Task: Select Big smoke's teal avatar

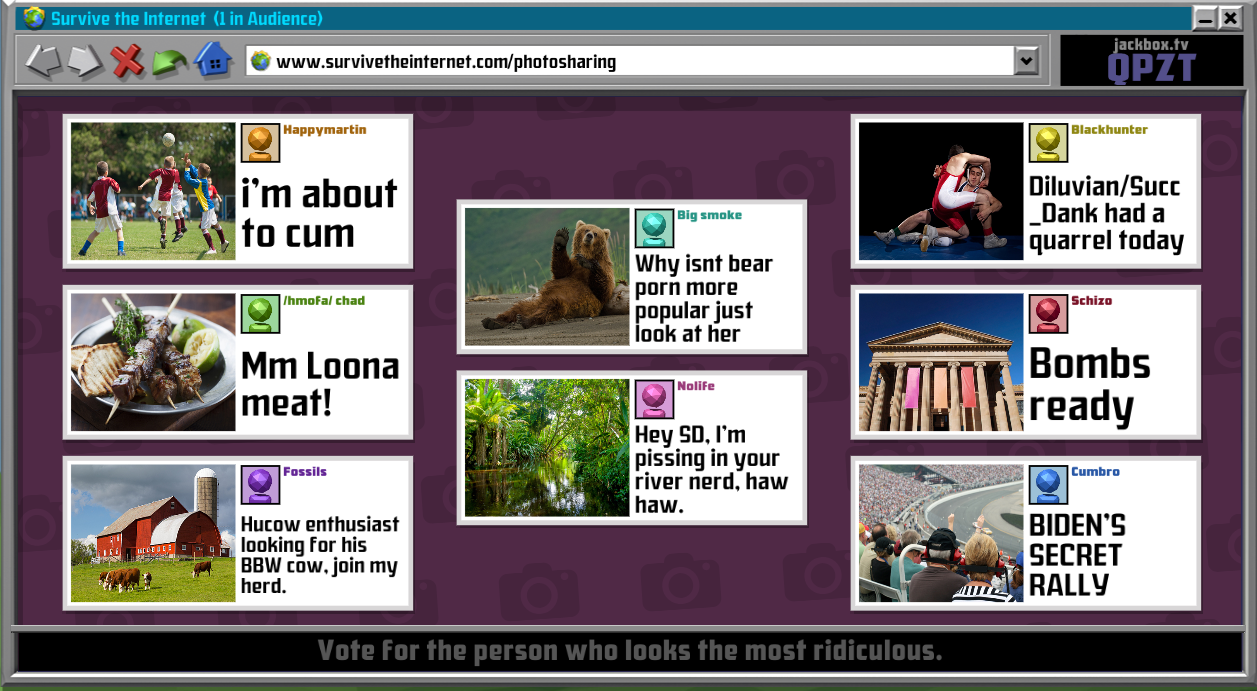Action: (654, 227)
